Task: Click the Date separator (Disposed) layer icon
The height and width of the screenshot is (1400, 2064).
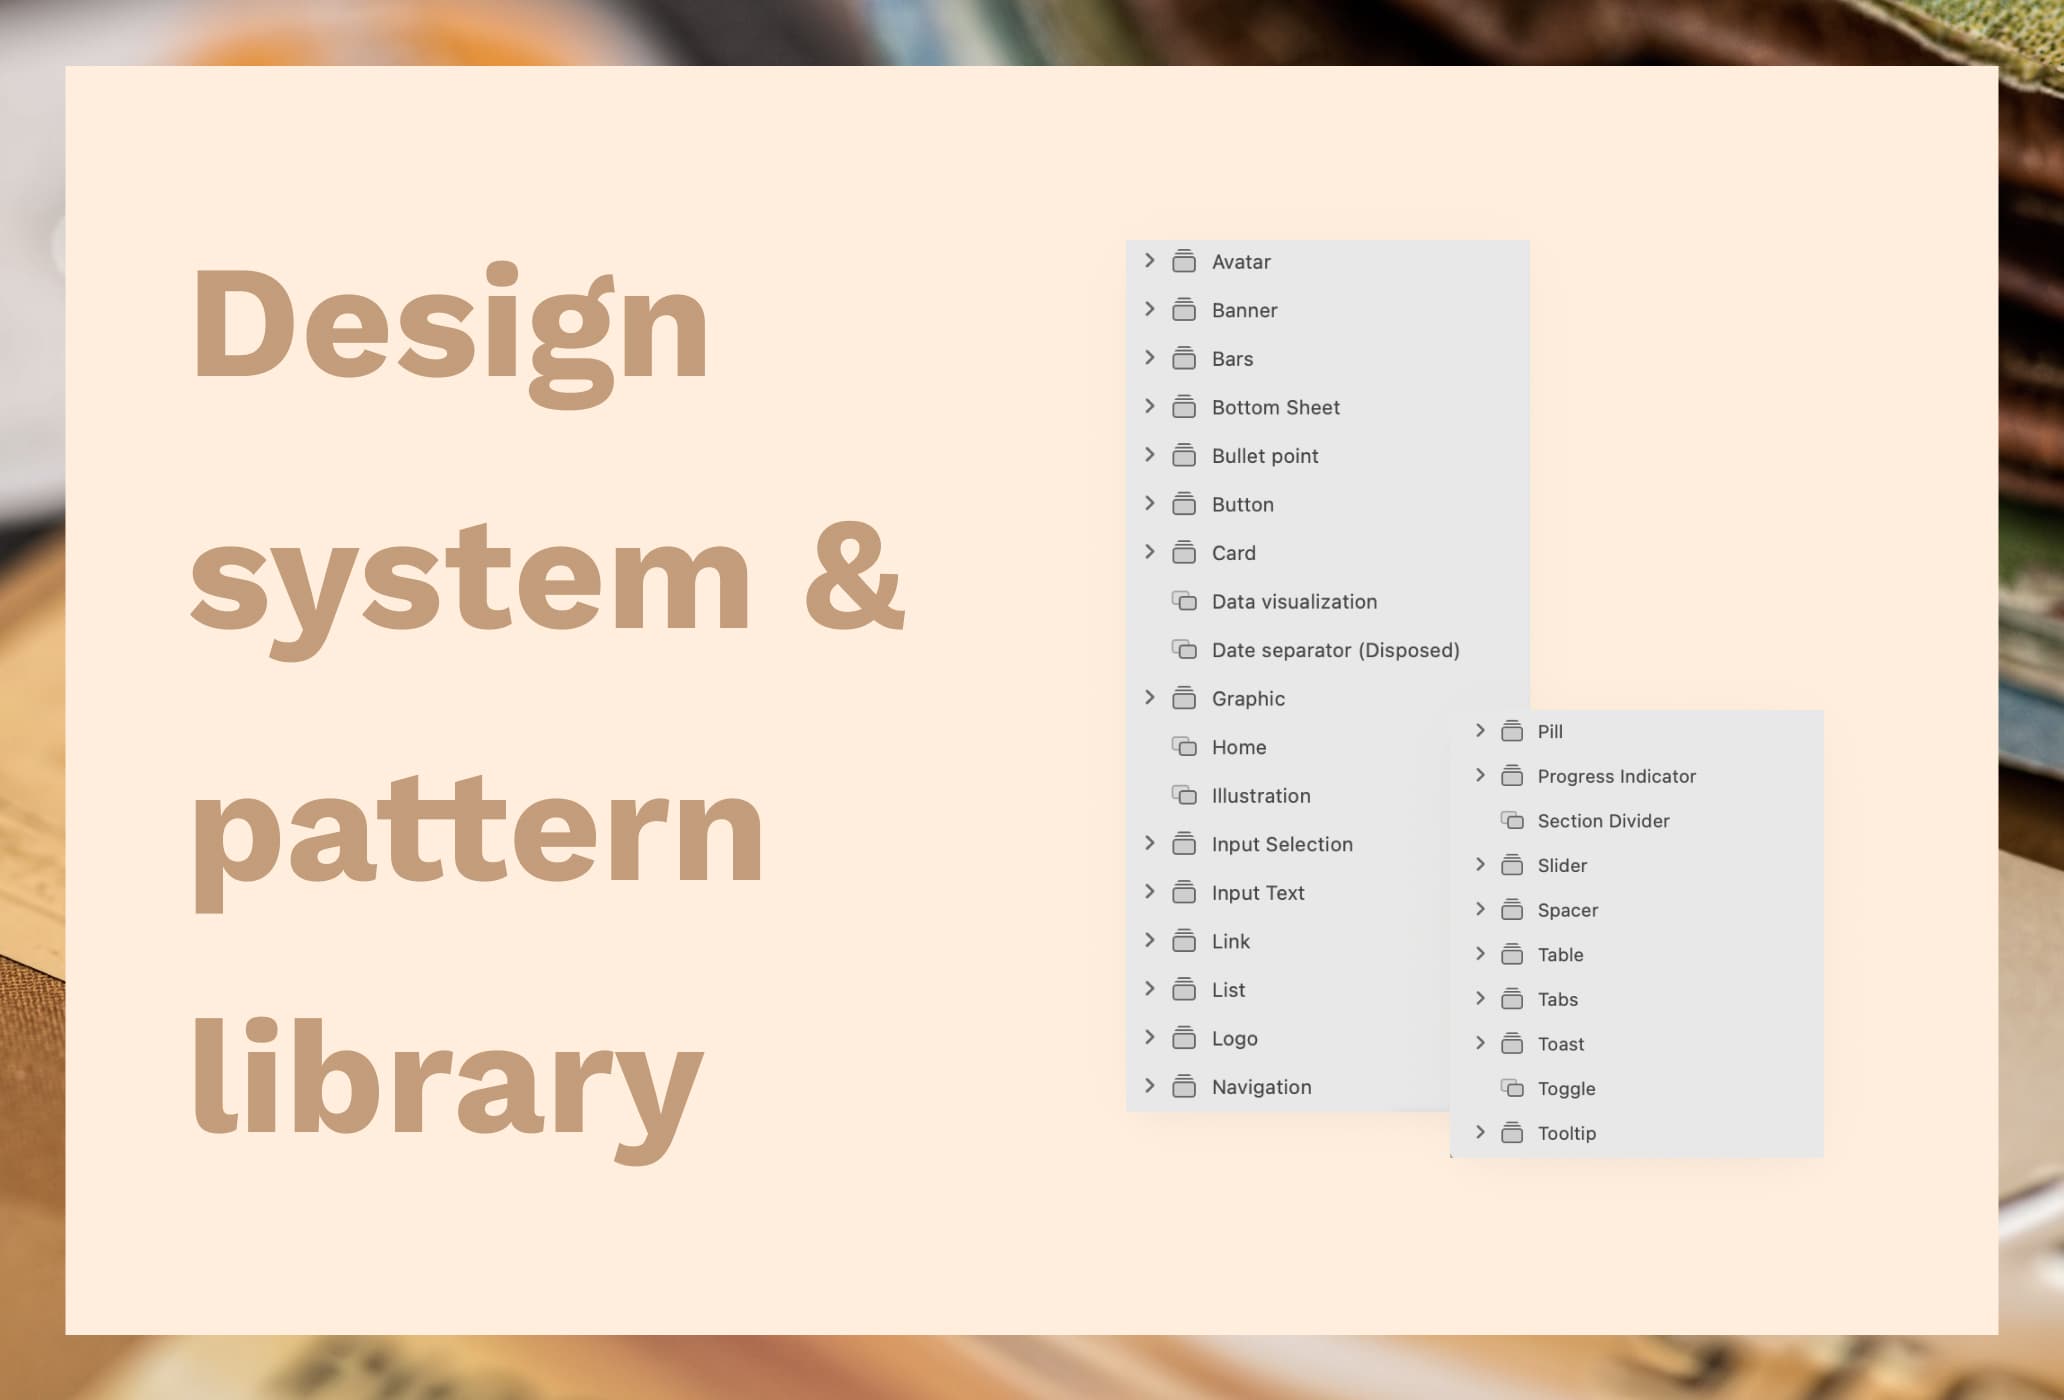Action: [x=1184, y=650]
